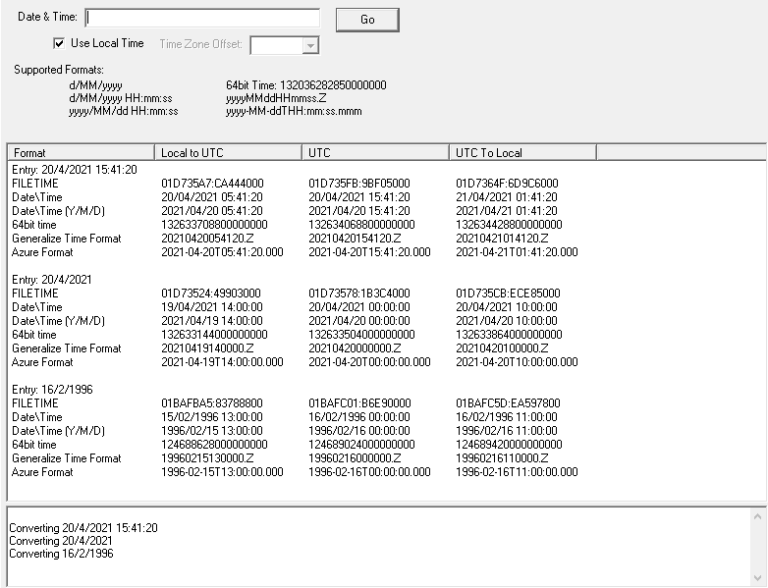Click Azure value 2021-04-19T14:00:00.000
The image size is (768, 588).
tap(222, 362)
